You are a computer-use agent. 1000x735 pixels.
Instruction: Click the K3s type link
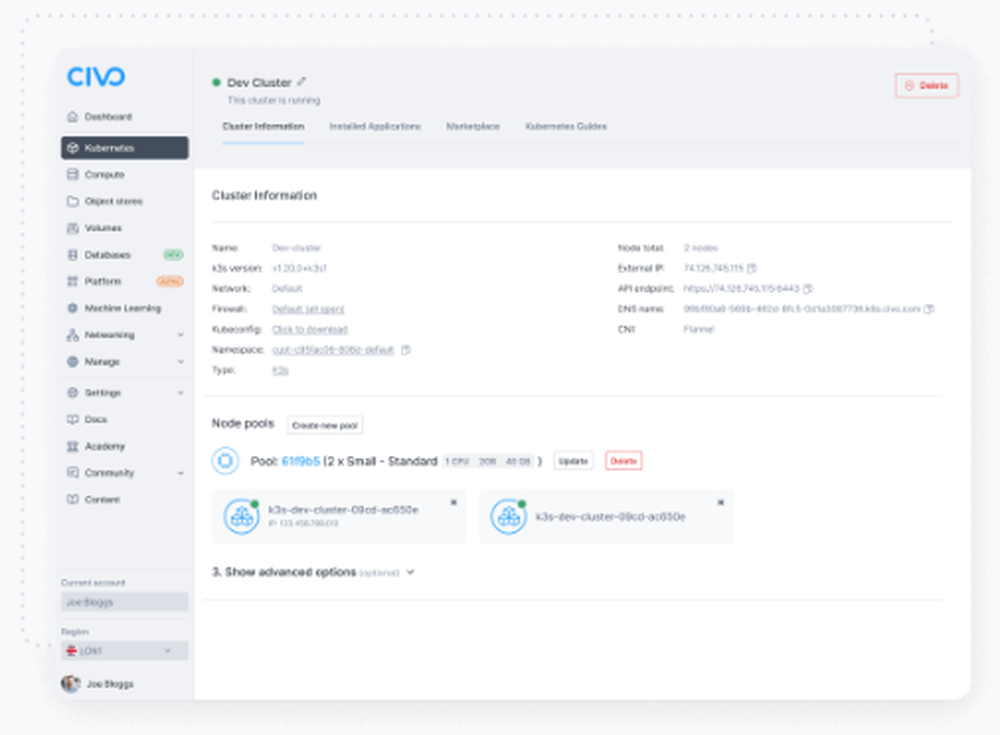click(x=280, y=370)
